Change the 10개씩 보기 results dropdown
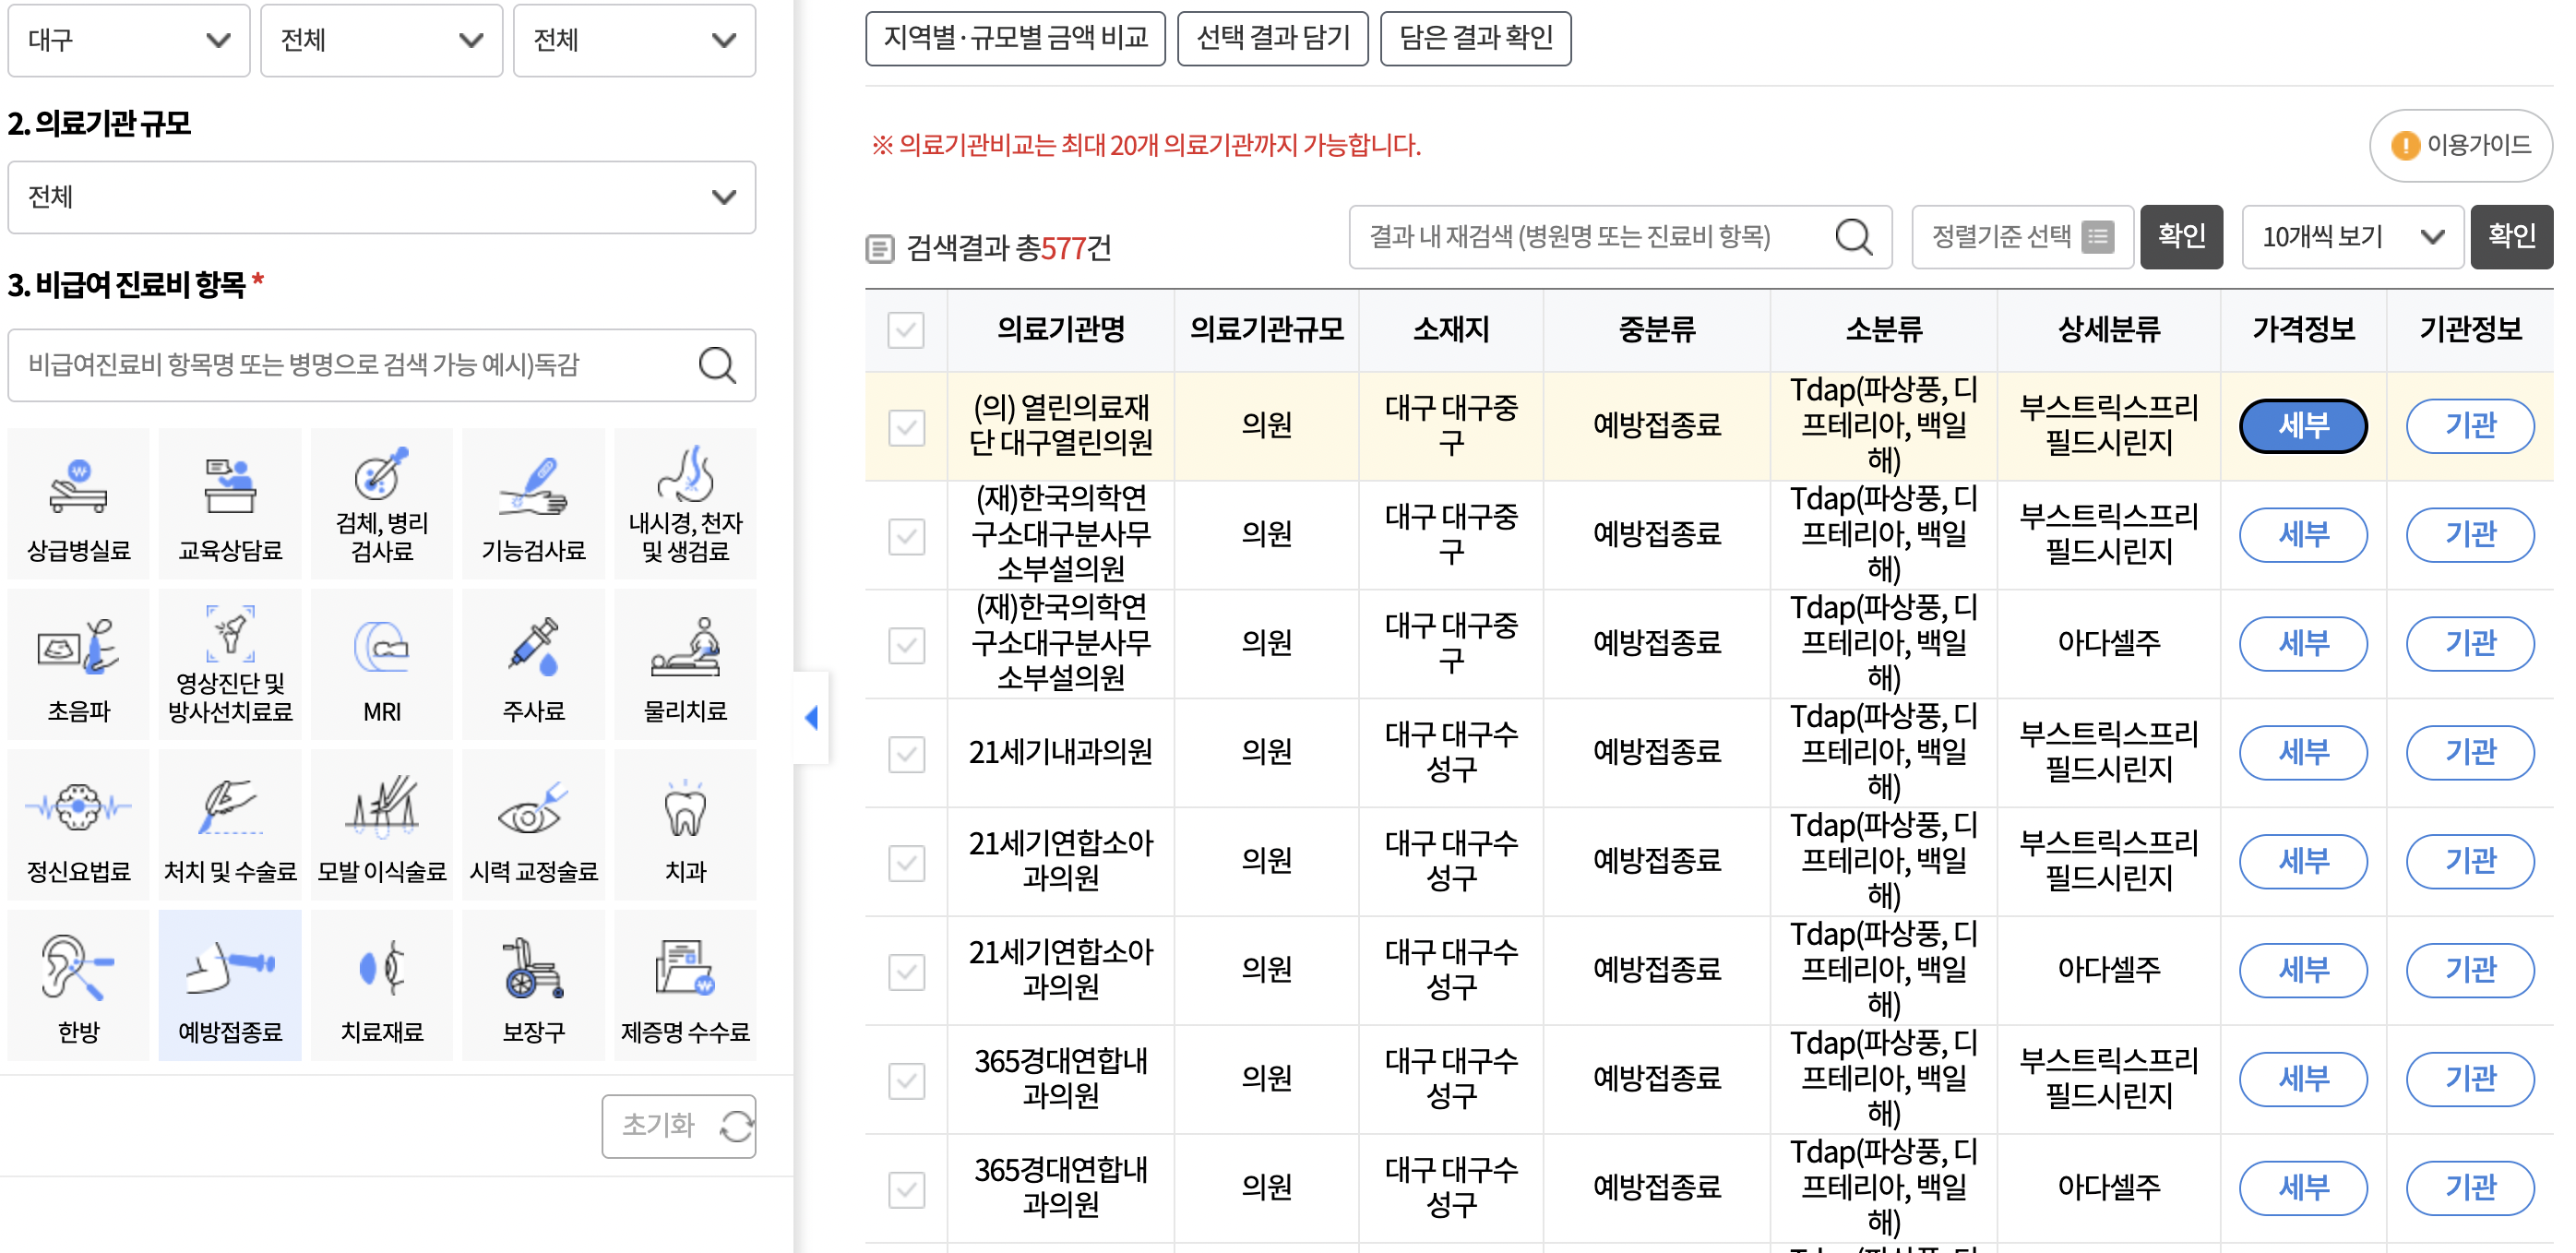Image resolution: width=2576 pixels, height=1253 pixels. pyautogui.click(x=2352, y=236)
